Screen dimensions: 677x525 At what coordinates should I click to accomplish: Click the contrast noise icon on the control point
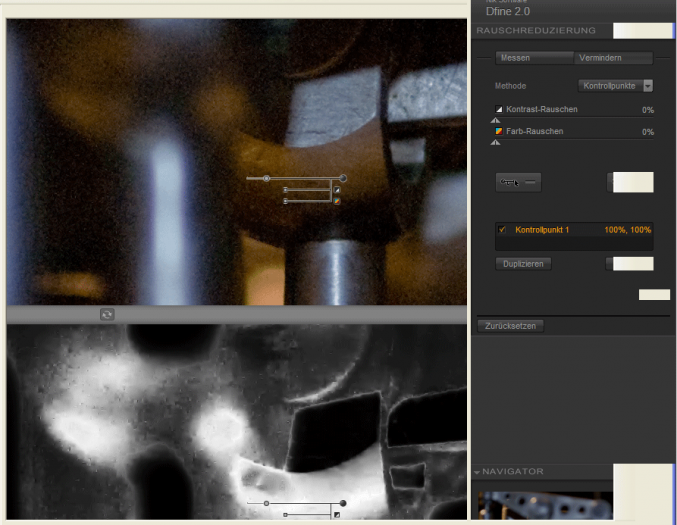pos(337,189)
